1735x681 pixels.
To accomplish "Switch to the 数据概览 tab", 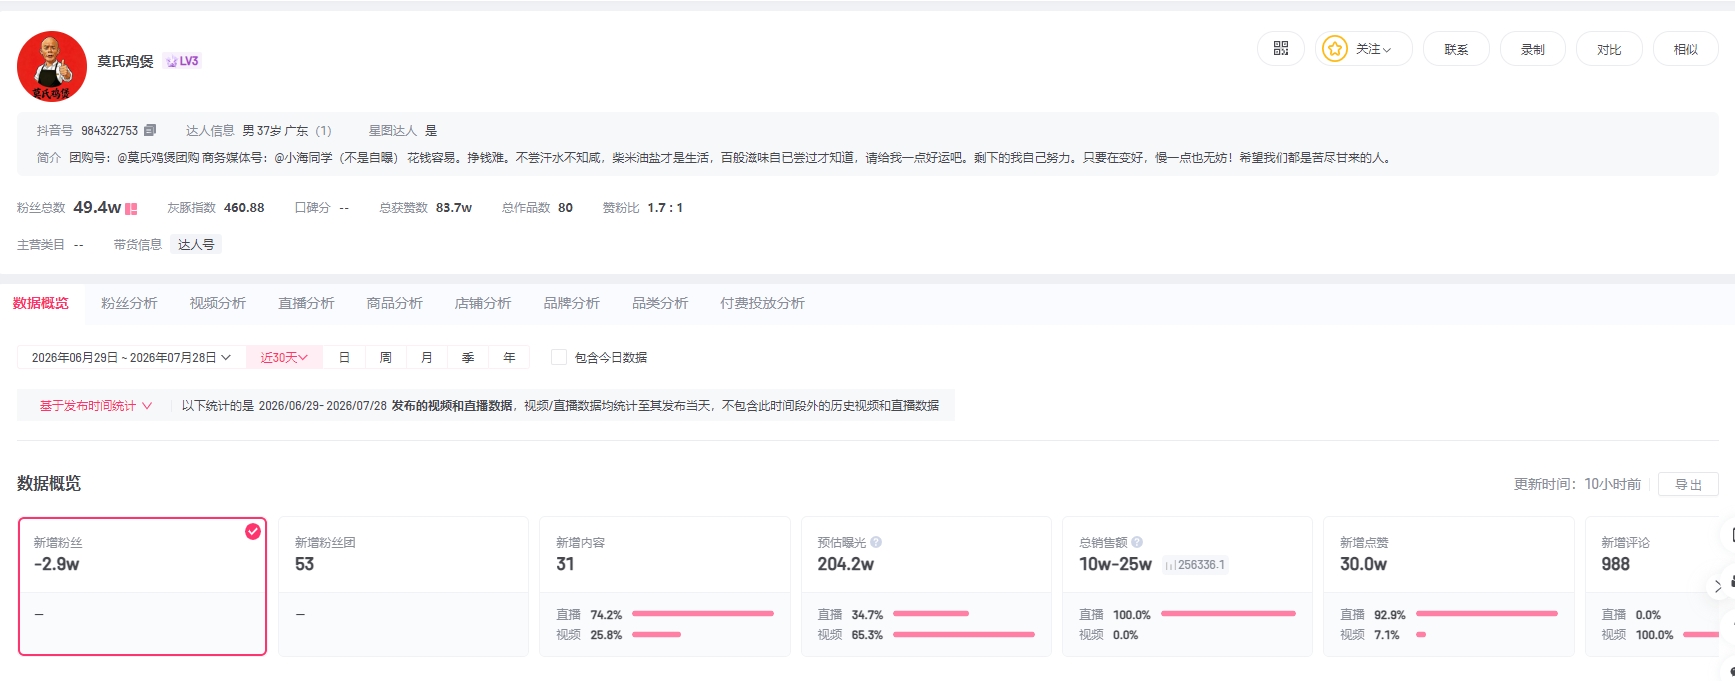I will 41,303.
